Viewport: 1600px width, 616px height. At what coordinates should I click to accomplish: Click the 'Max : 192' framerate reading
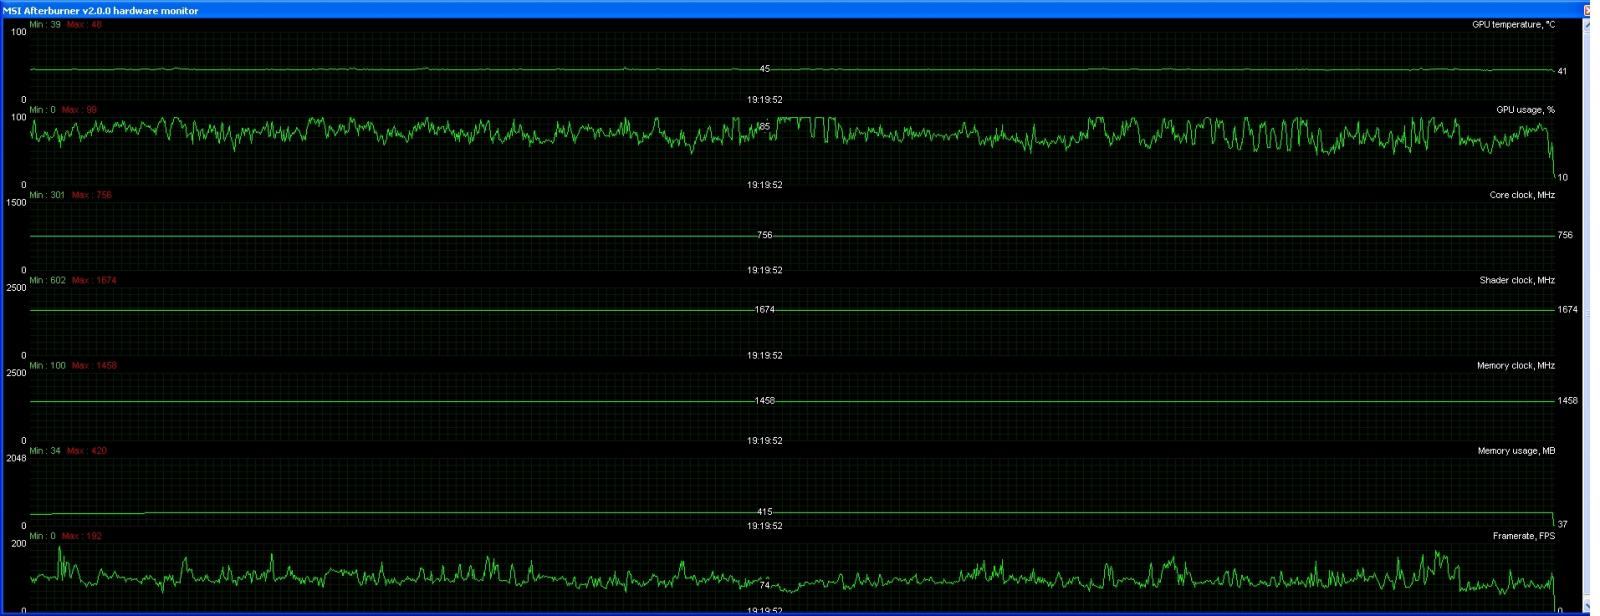(82, 536)
